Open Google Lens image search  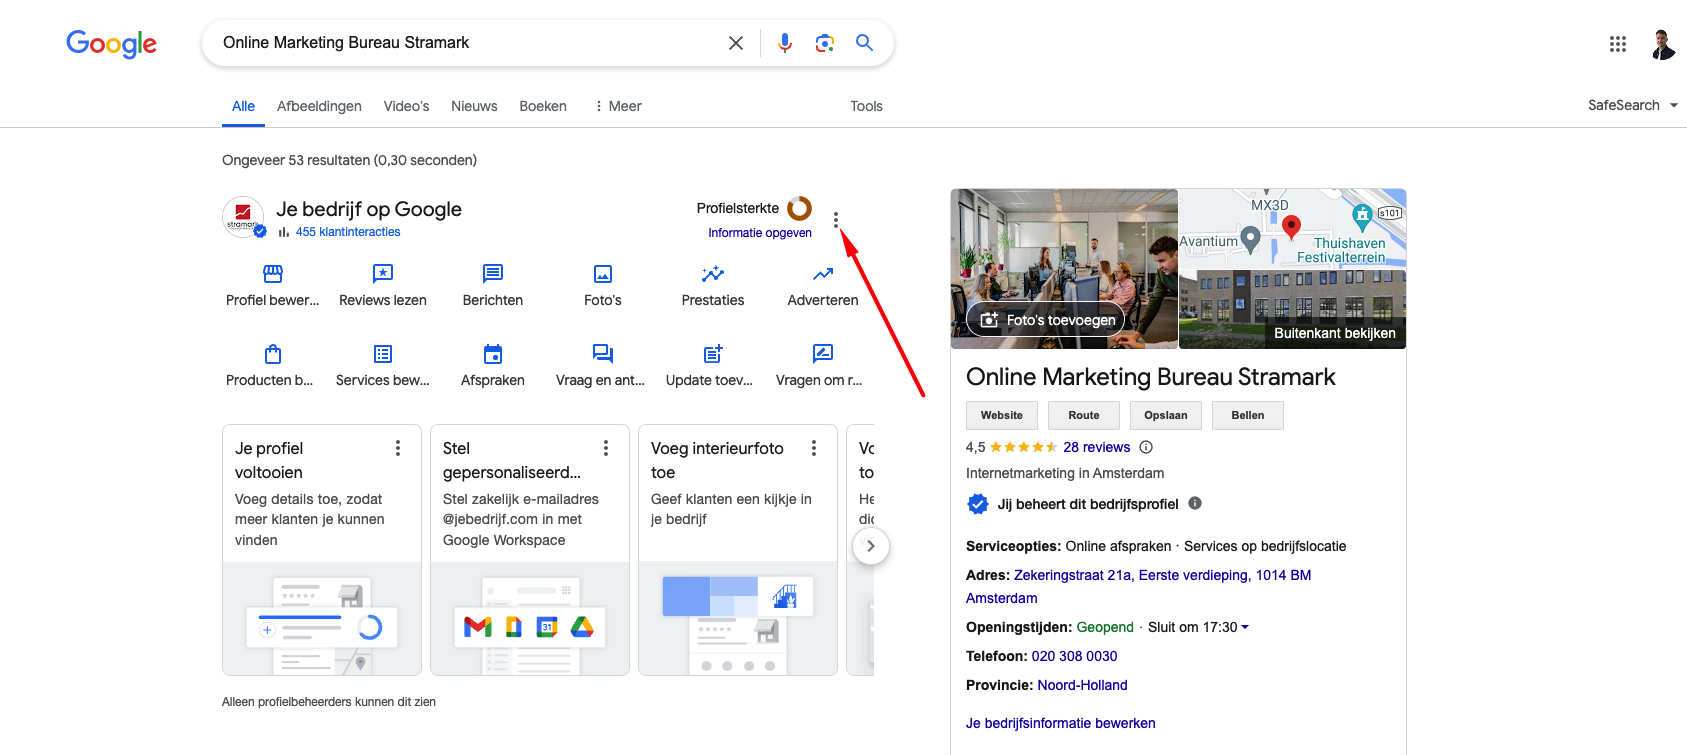(824, 43)
